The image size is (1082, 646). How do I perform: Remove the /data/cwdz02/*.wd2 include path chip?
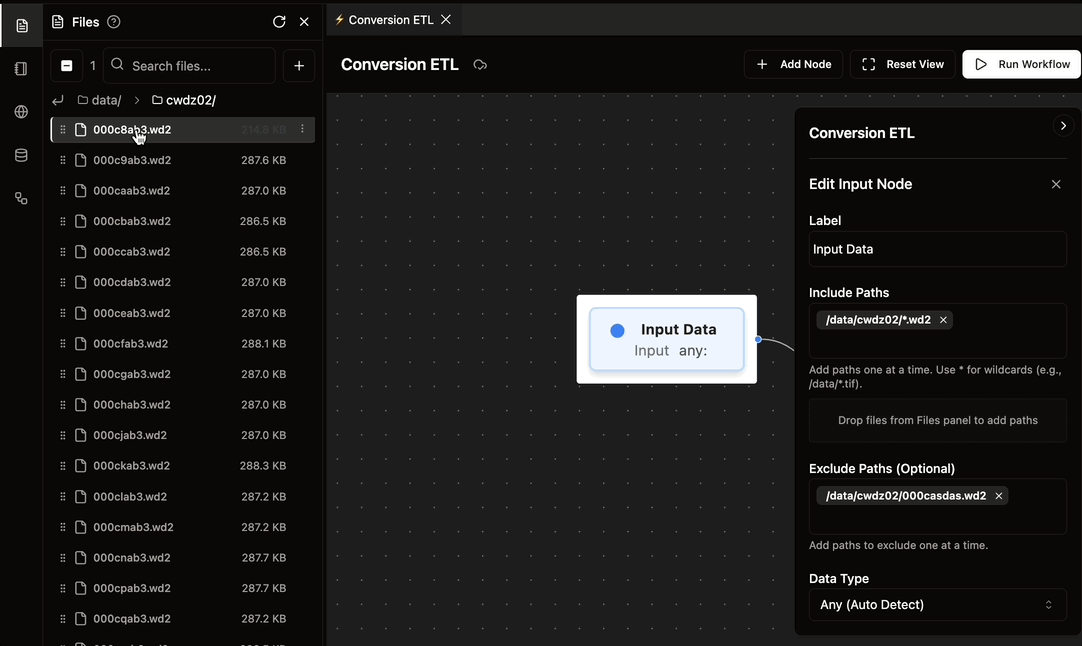[x=942, y=320]
